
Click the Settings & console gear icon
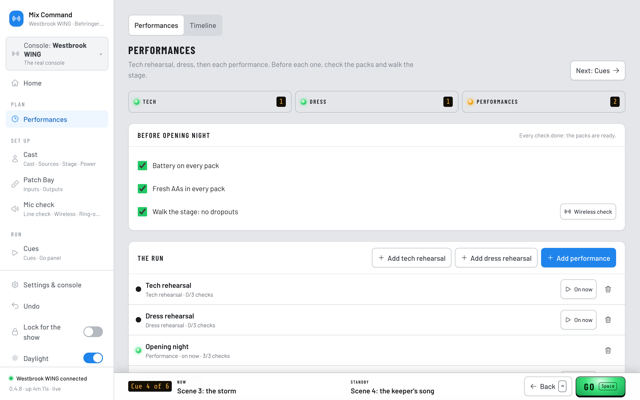[x=15, y=285]
